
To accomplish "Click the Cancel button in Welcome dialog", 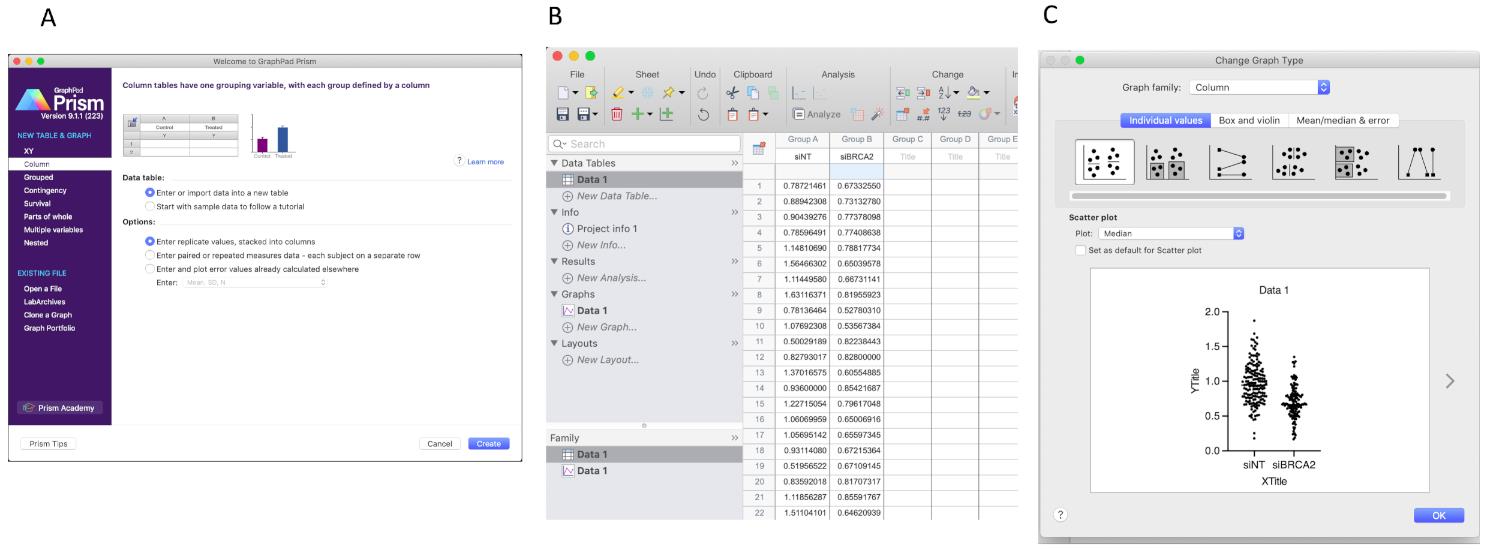I will [440, 443].
